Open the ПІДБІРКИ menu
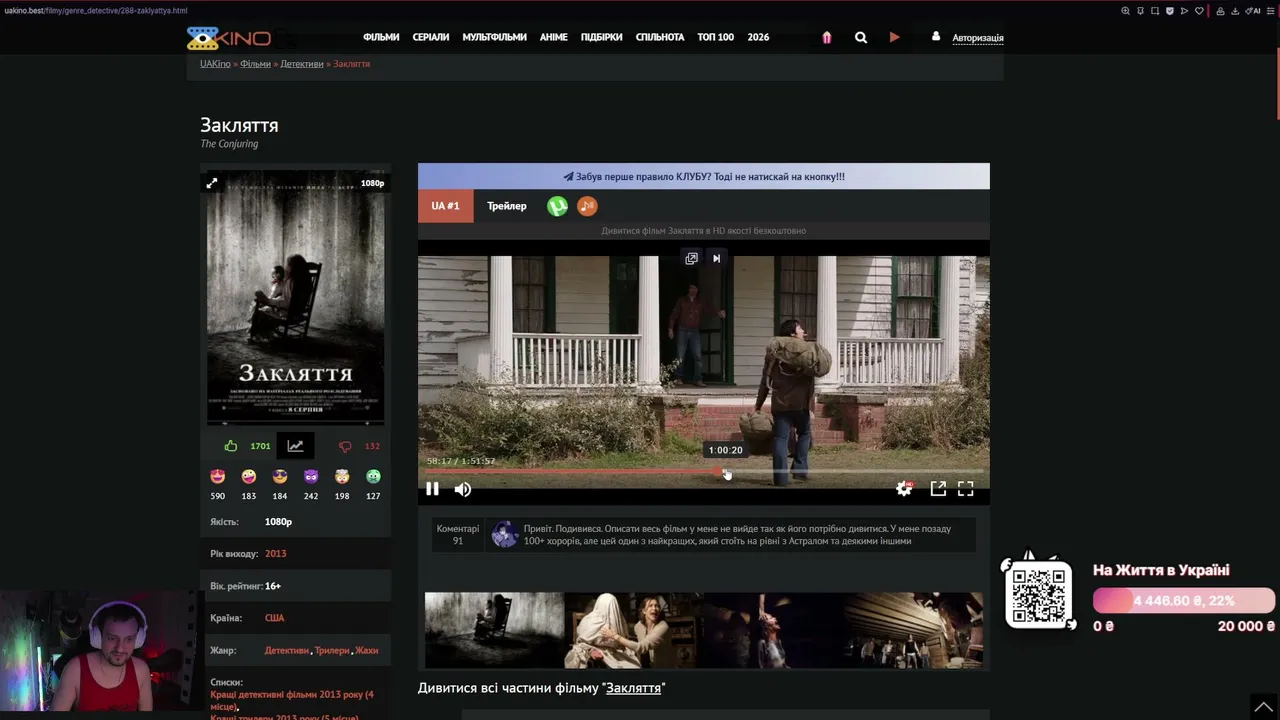Screen dimensions: 1280x720 pos(601,38)
